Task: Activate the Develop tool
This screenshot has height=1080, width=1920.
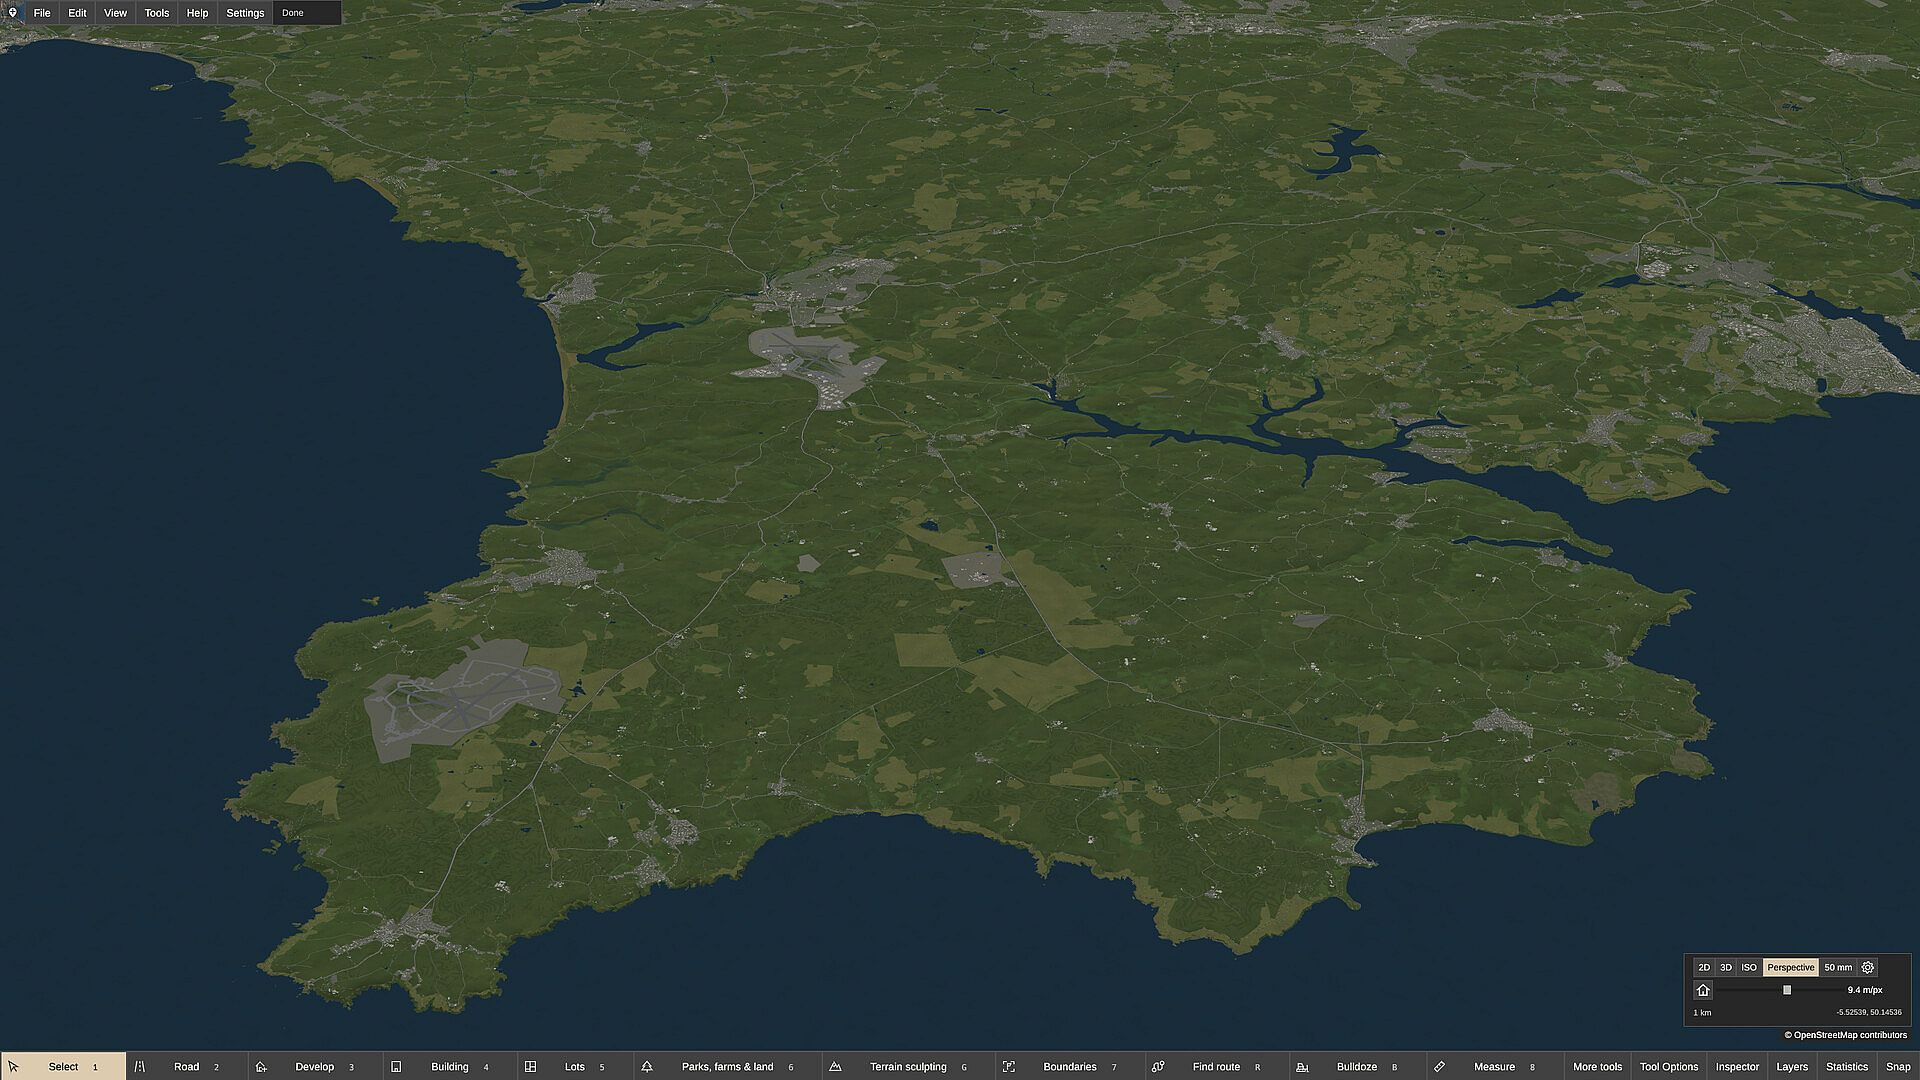Action: tap(314, 1066)
